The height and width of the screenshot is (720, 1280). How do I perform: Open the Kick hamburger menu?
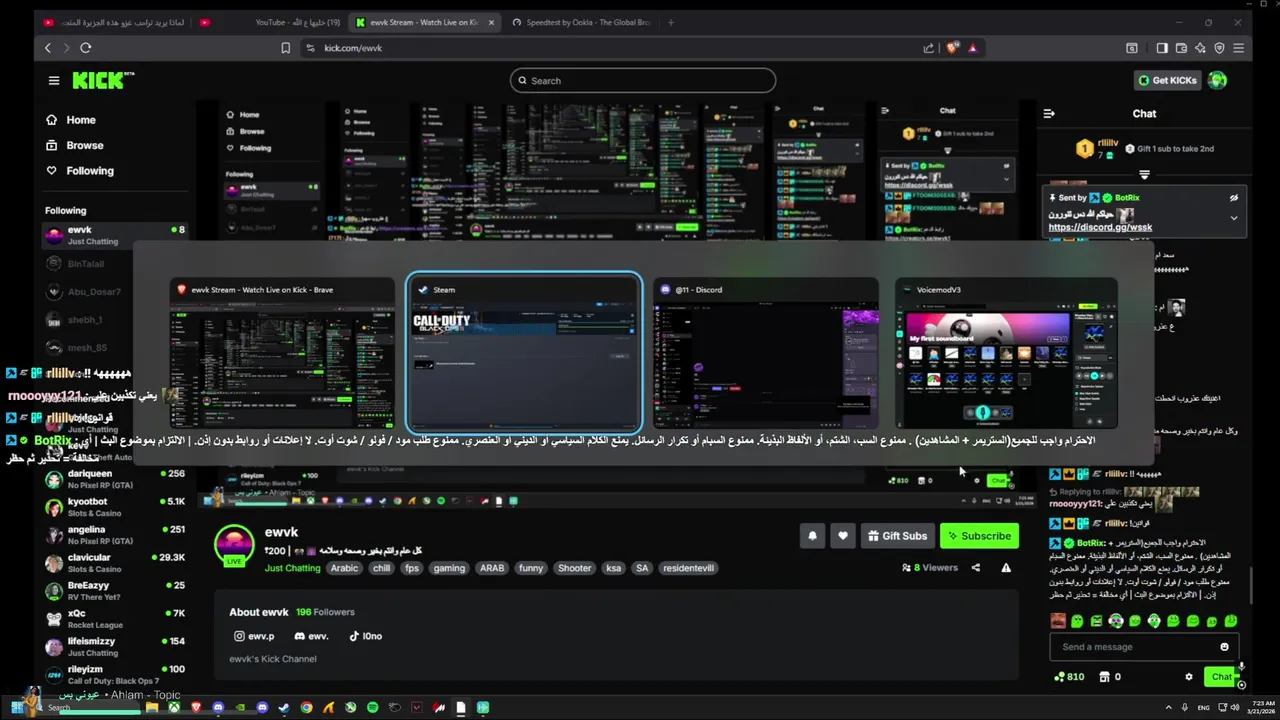[x=54, y=81]
